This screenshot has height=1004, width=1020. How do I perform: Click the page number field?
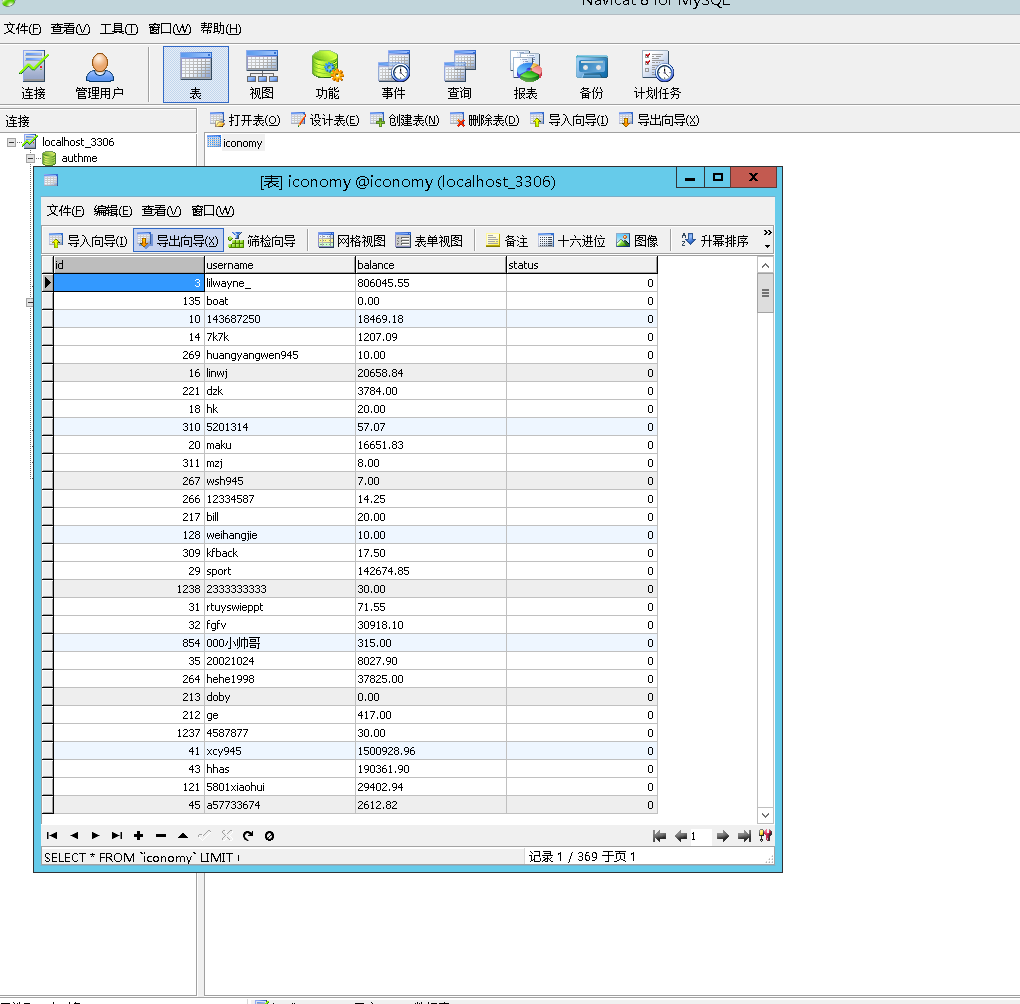coord(701,836)
